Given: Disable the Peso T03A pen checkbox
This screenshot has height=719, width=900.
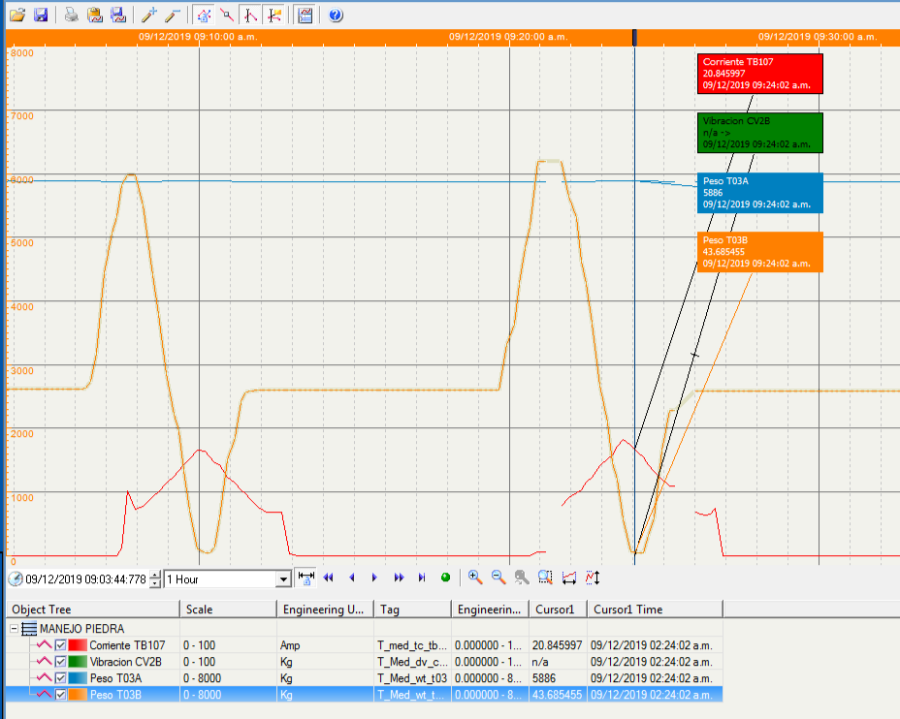Looking at the screenshot, I should [x=60, y=677].
